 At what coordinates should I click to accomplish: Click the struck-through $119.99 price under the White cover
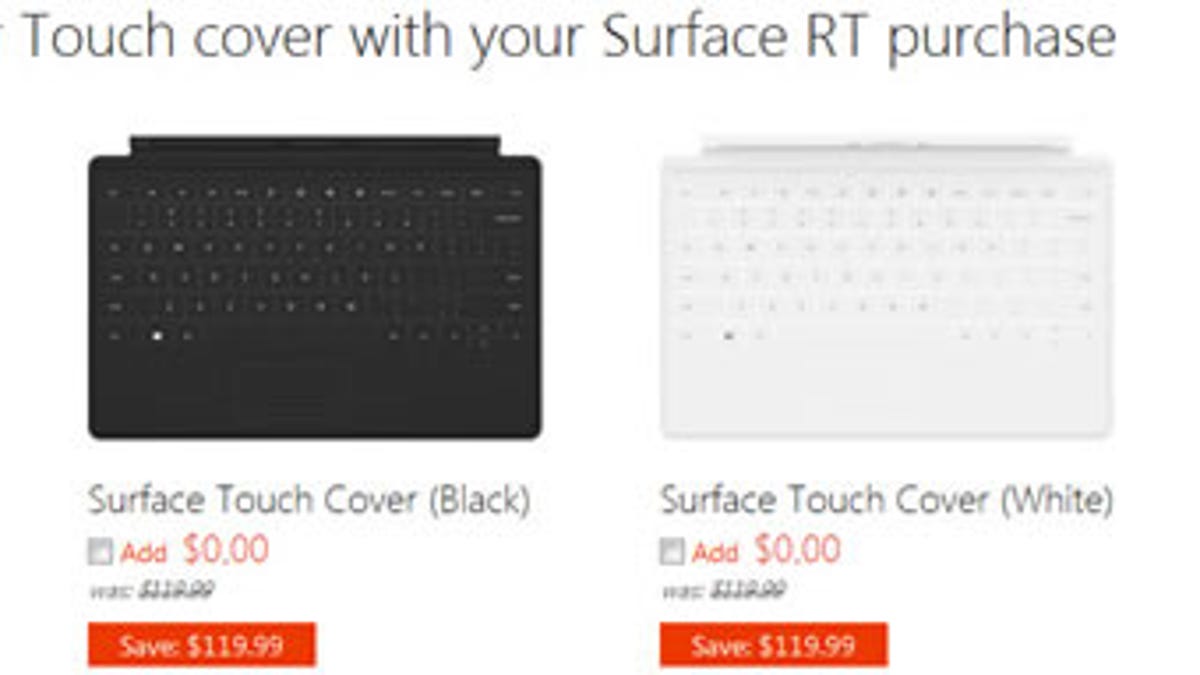point(748,590)
